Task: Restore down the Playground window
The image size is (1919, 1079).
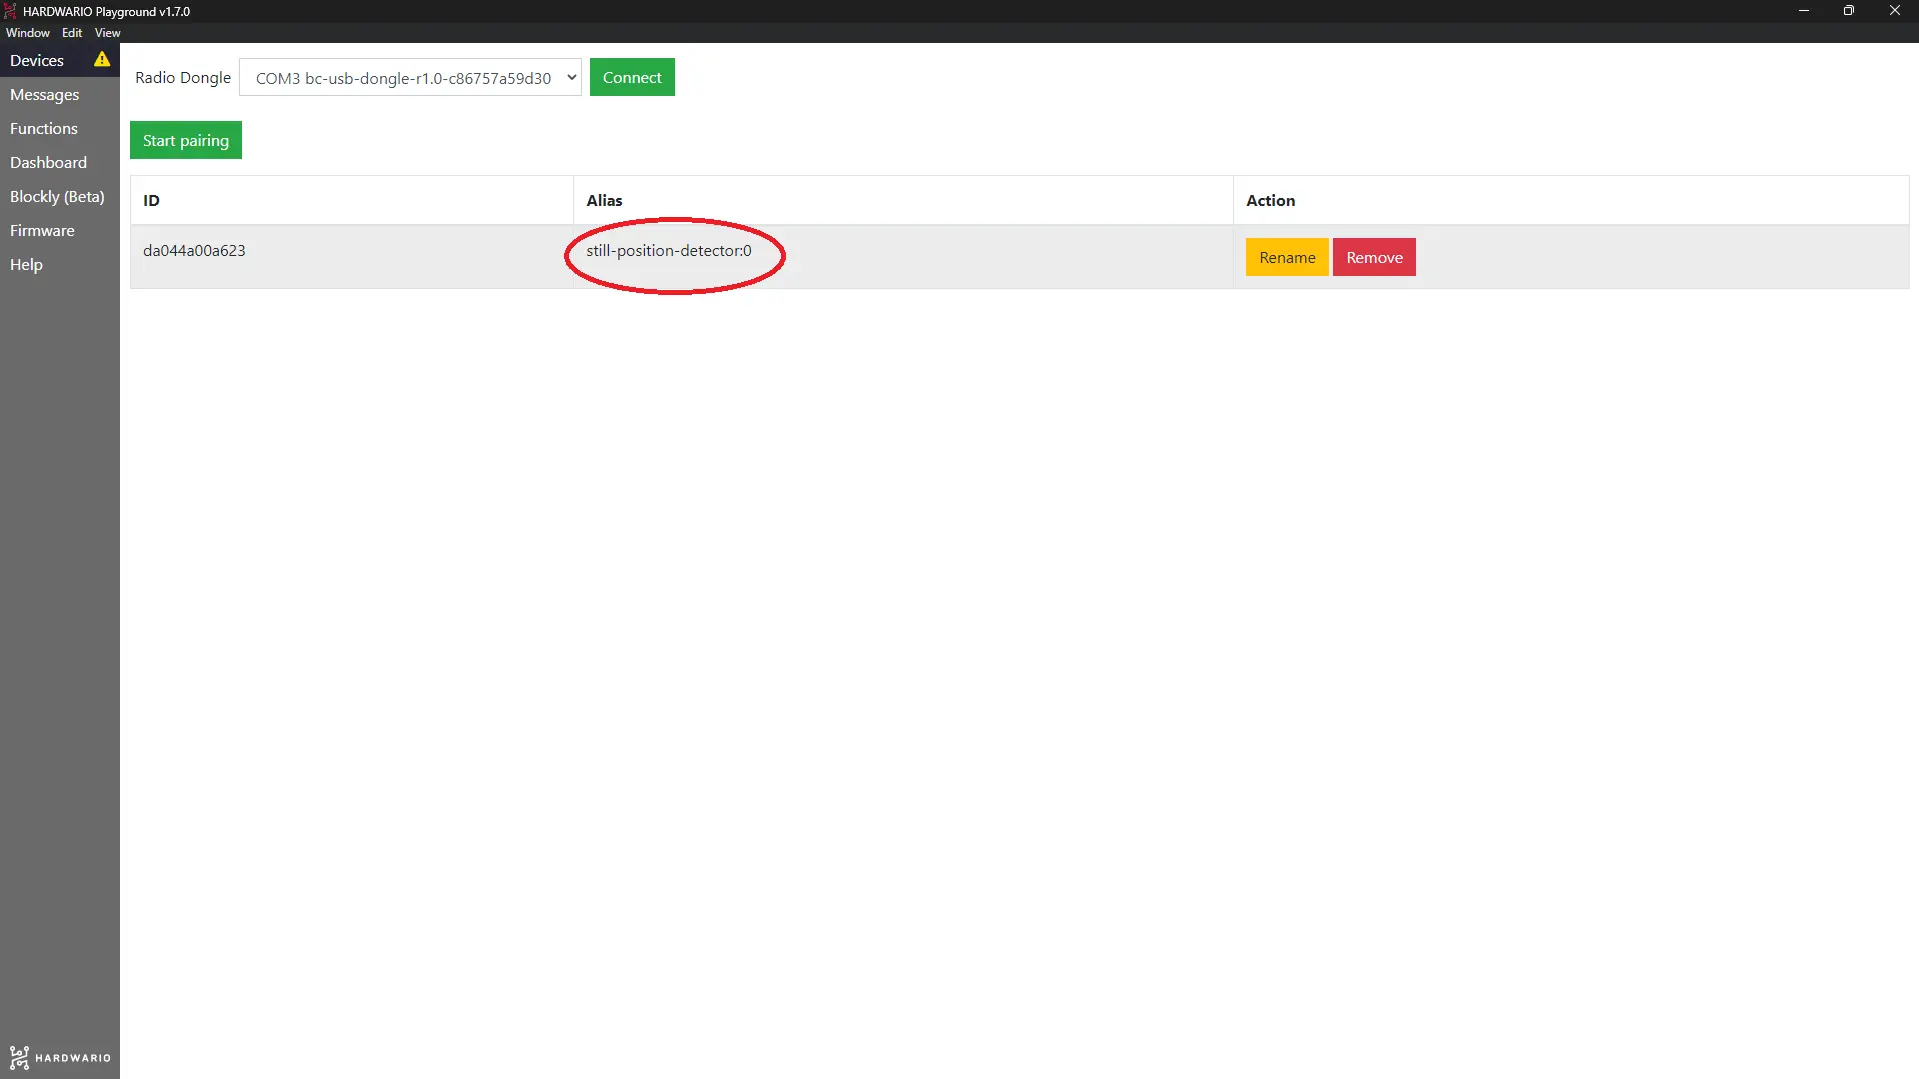Action: coord(1849,11)
